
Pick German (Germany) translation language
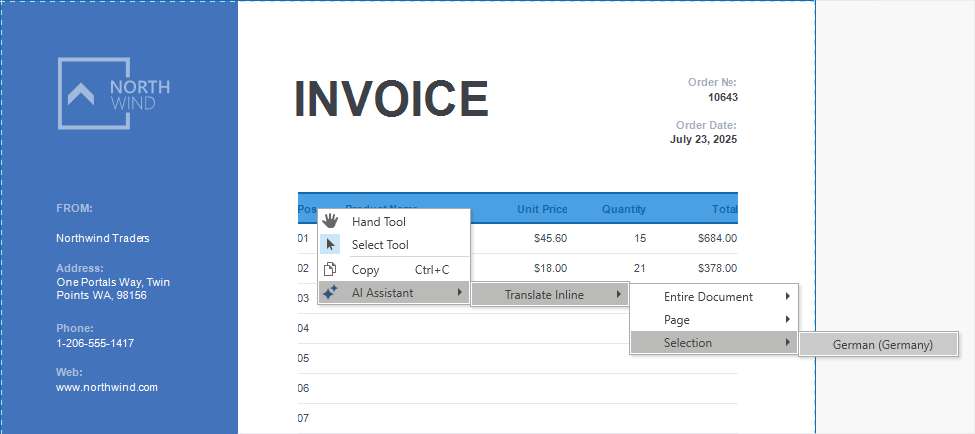point(882,344)
